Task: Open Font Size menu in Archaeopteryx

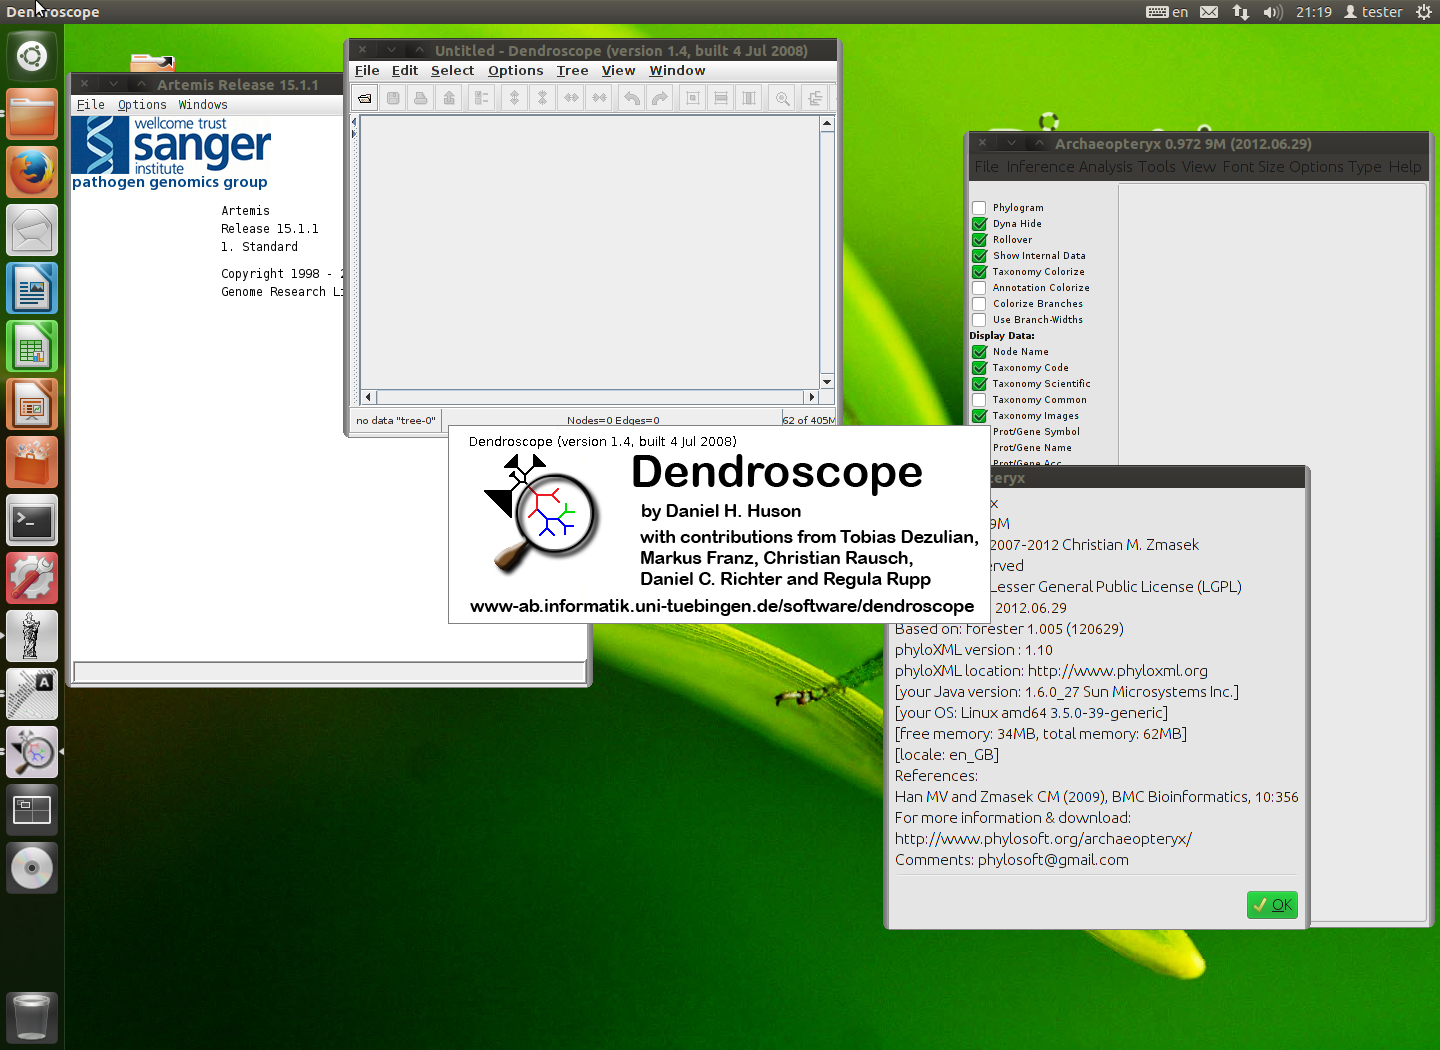Action: tap(1253, 167)
